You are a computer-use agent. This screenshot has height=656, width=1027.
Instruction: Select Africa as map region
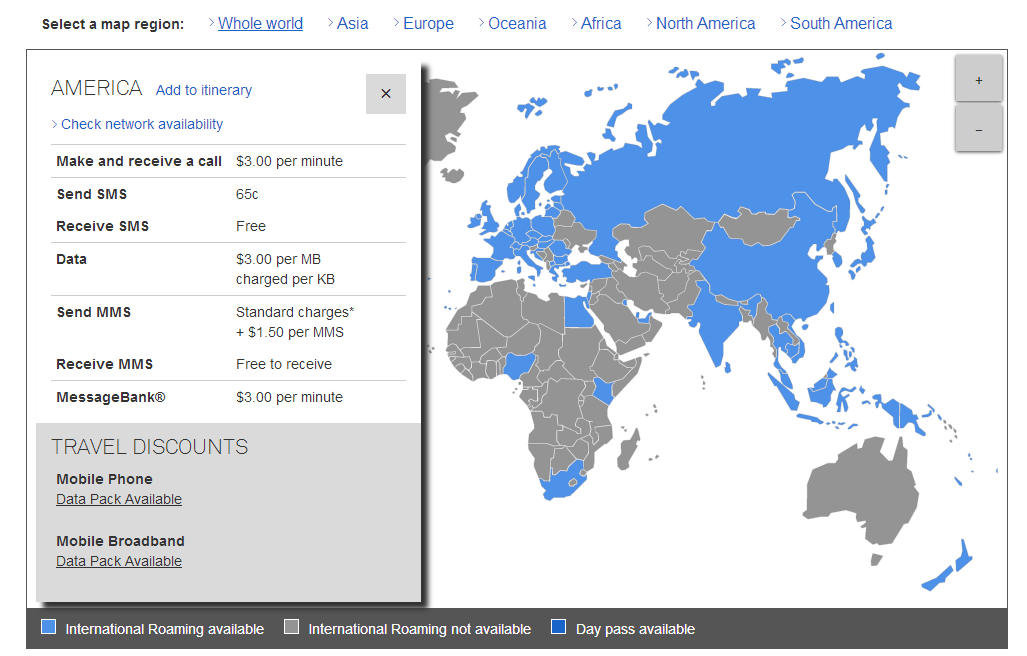point(601,24)
